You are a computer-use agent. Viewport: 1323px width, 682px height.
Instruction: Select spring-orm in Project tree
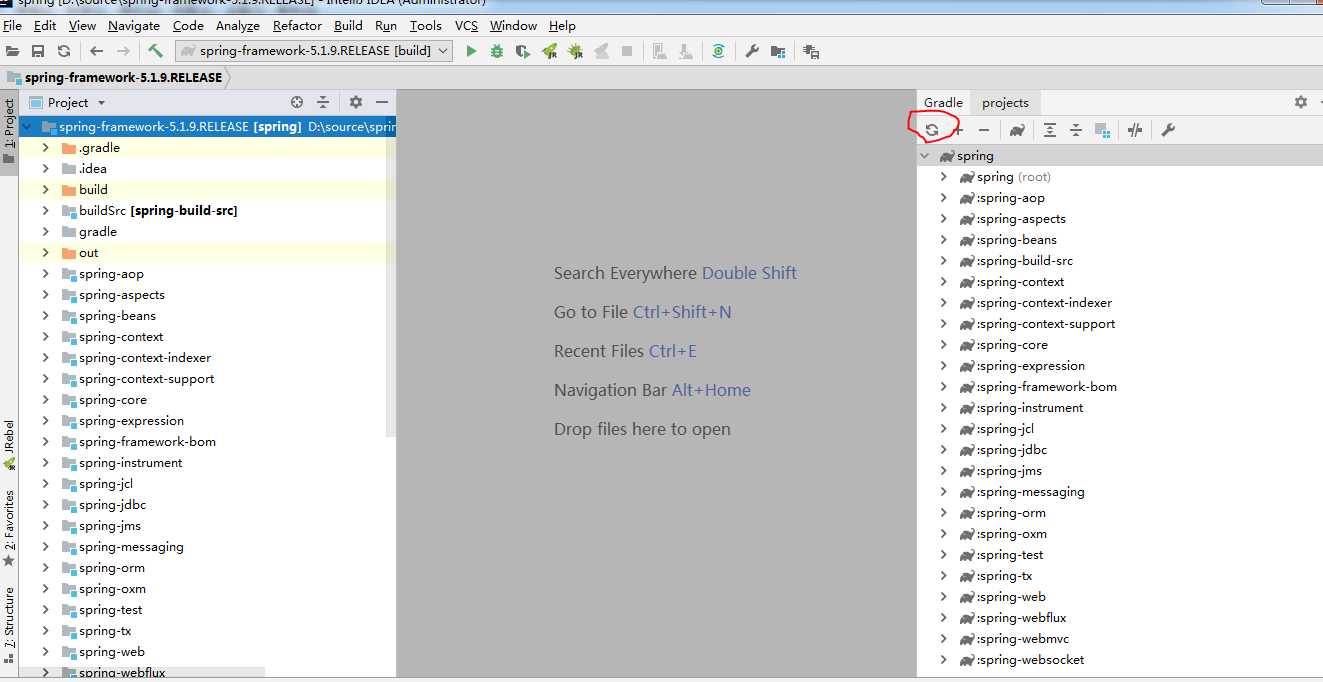tap(112, 567)
